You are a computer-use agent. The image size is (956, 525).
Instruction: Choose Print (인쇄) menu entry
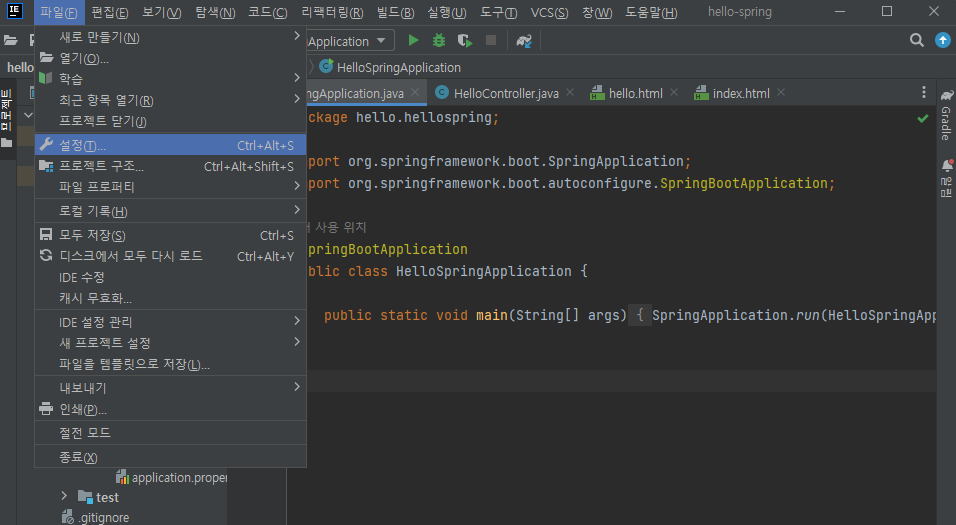[x=171, y=409]
